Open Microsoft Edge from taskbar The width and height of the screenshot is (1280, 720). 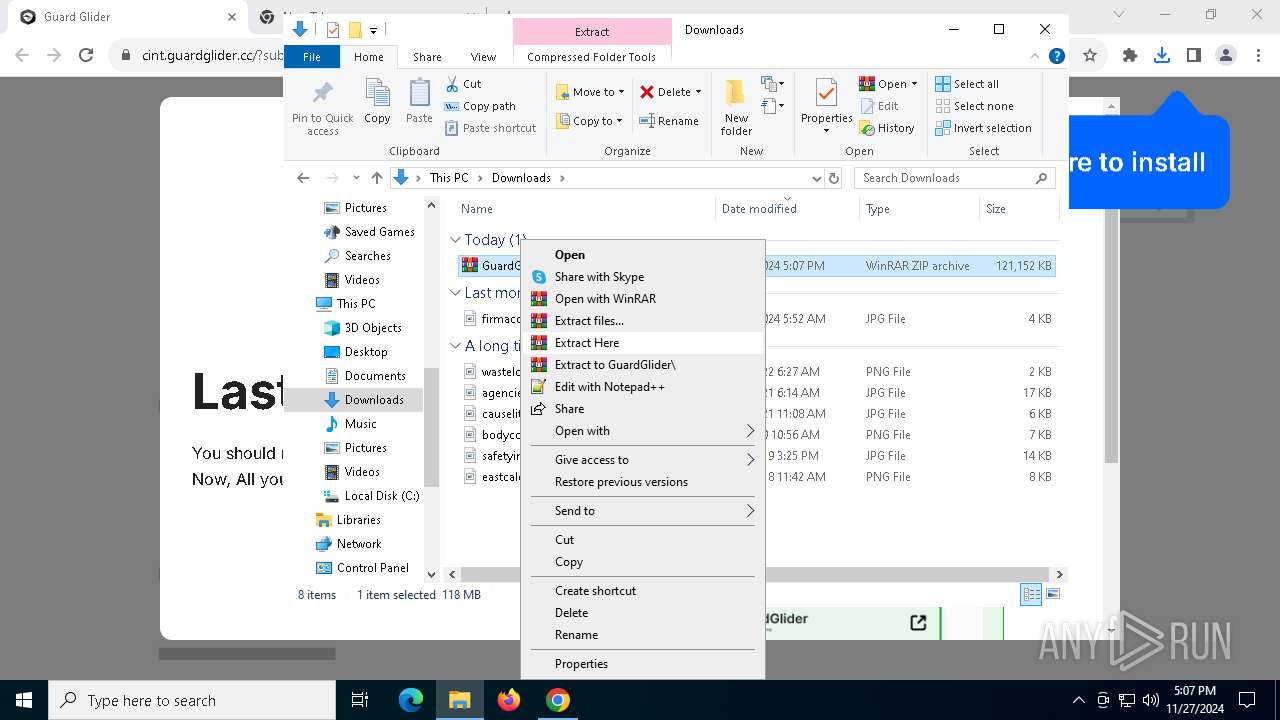(x=411, y=700)
